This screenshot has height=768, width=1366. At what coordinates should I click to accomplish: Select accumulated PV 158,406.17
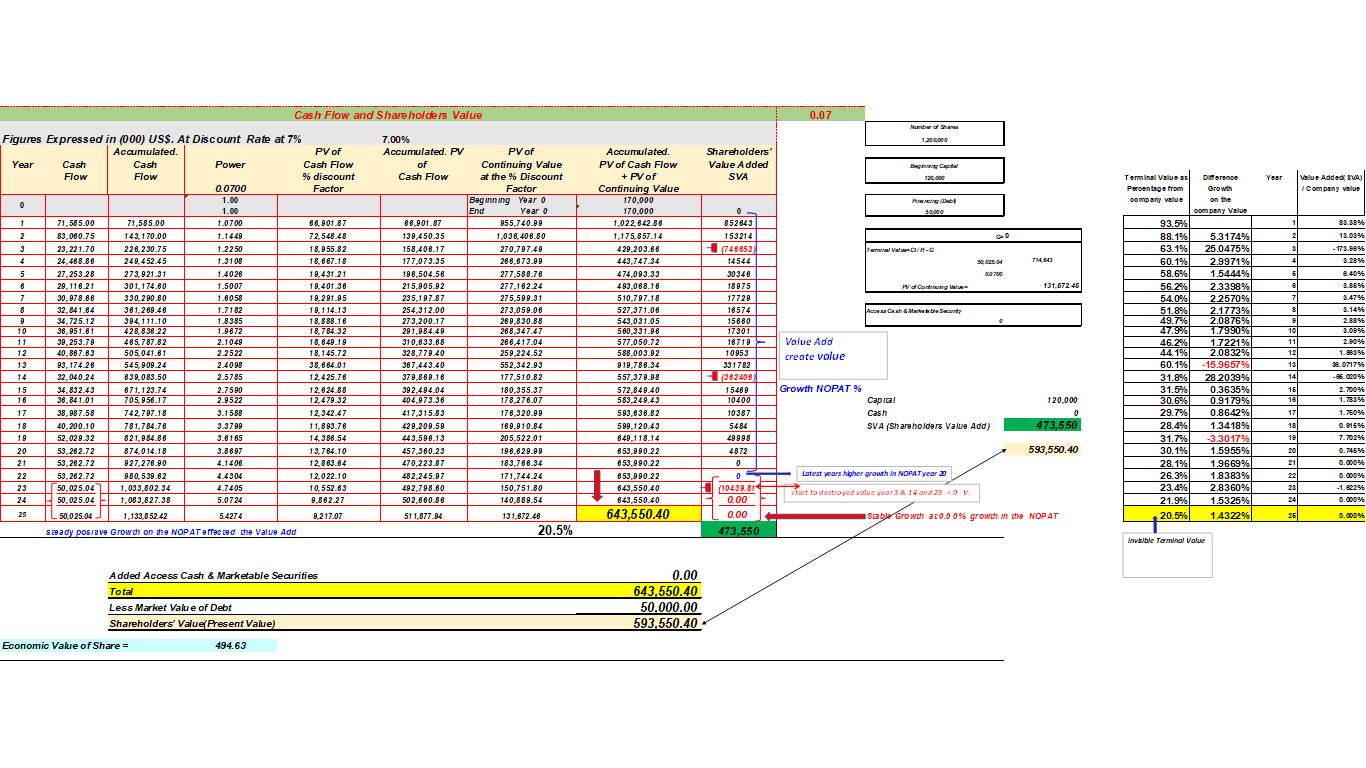point(423,247)
